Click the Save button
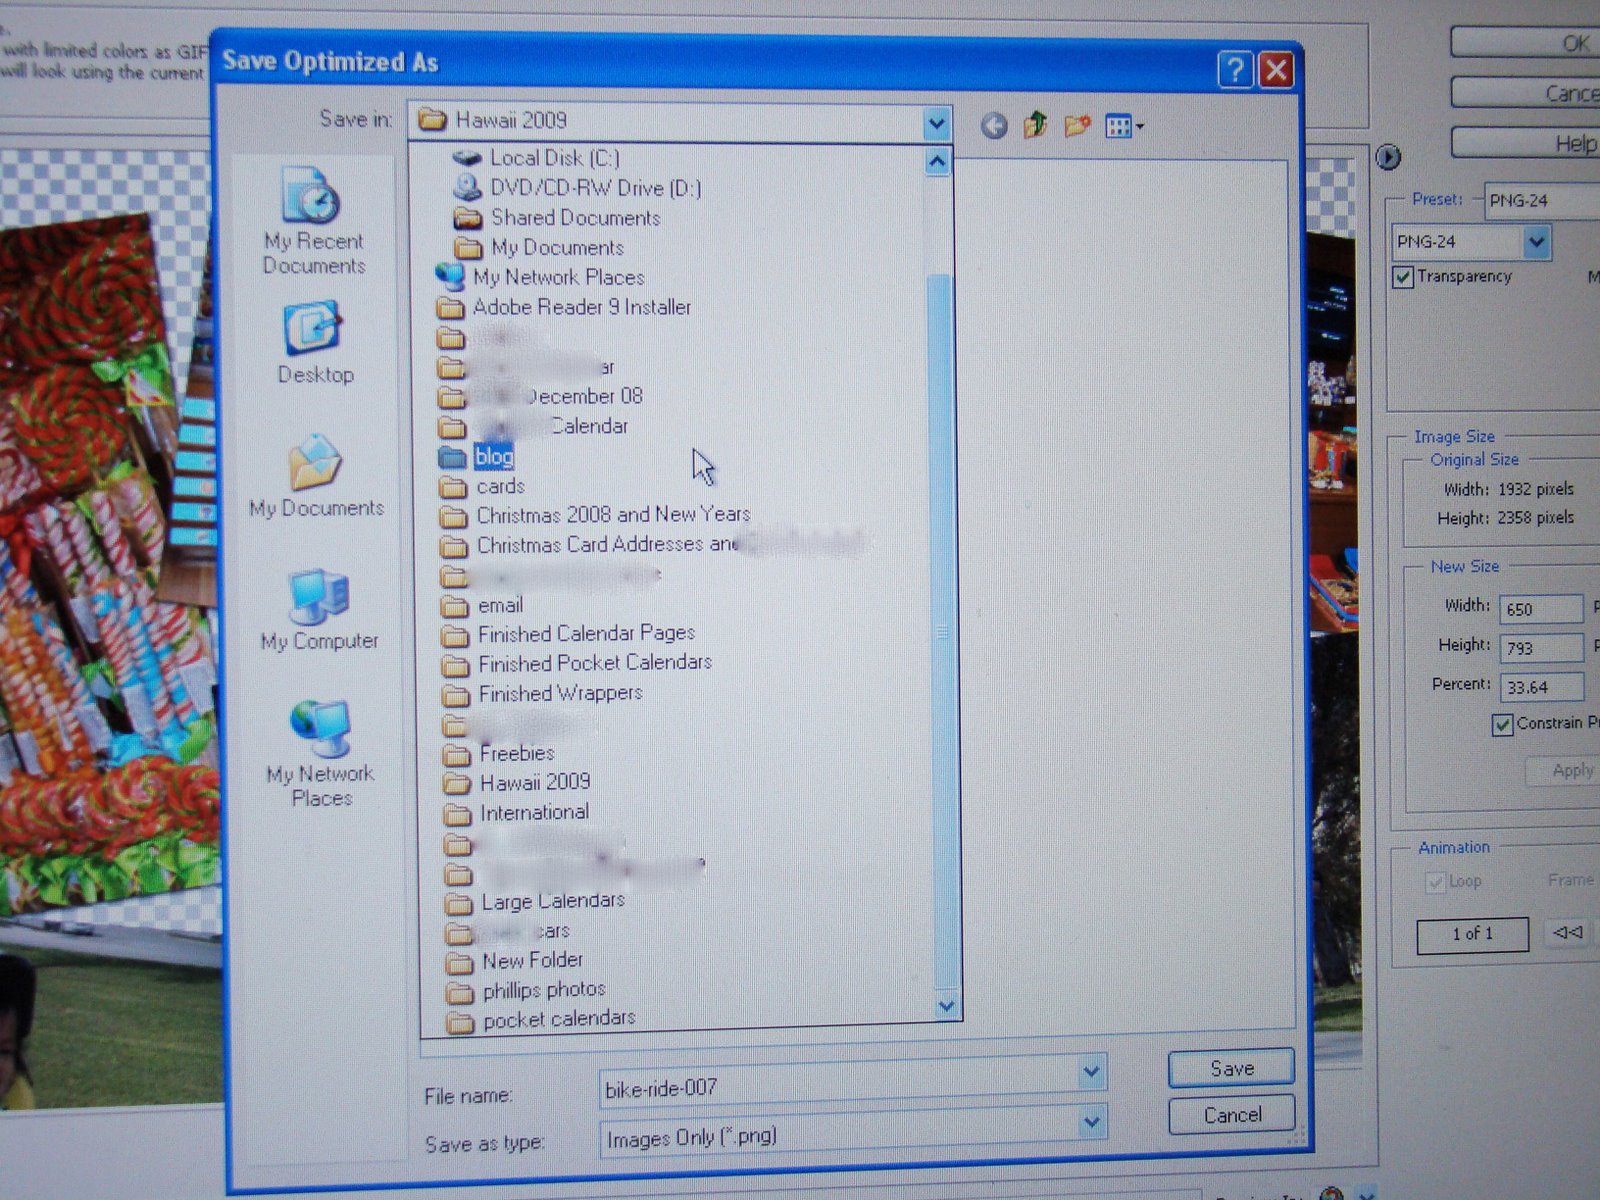The height and width of the screenshot is (1200, 1600). pos(1231,1068)
